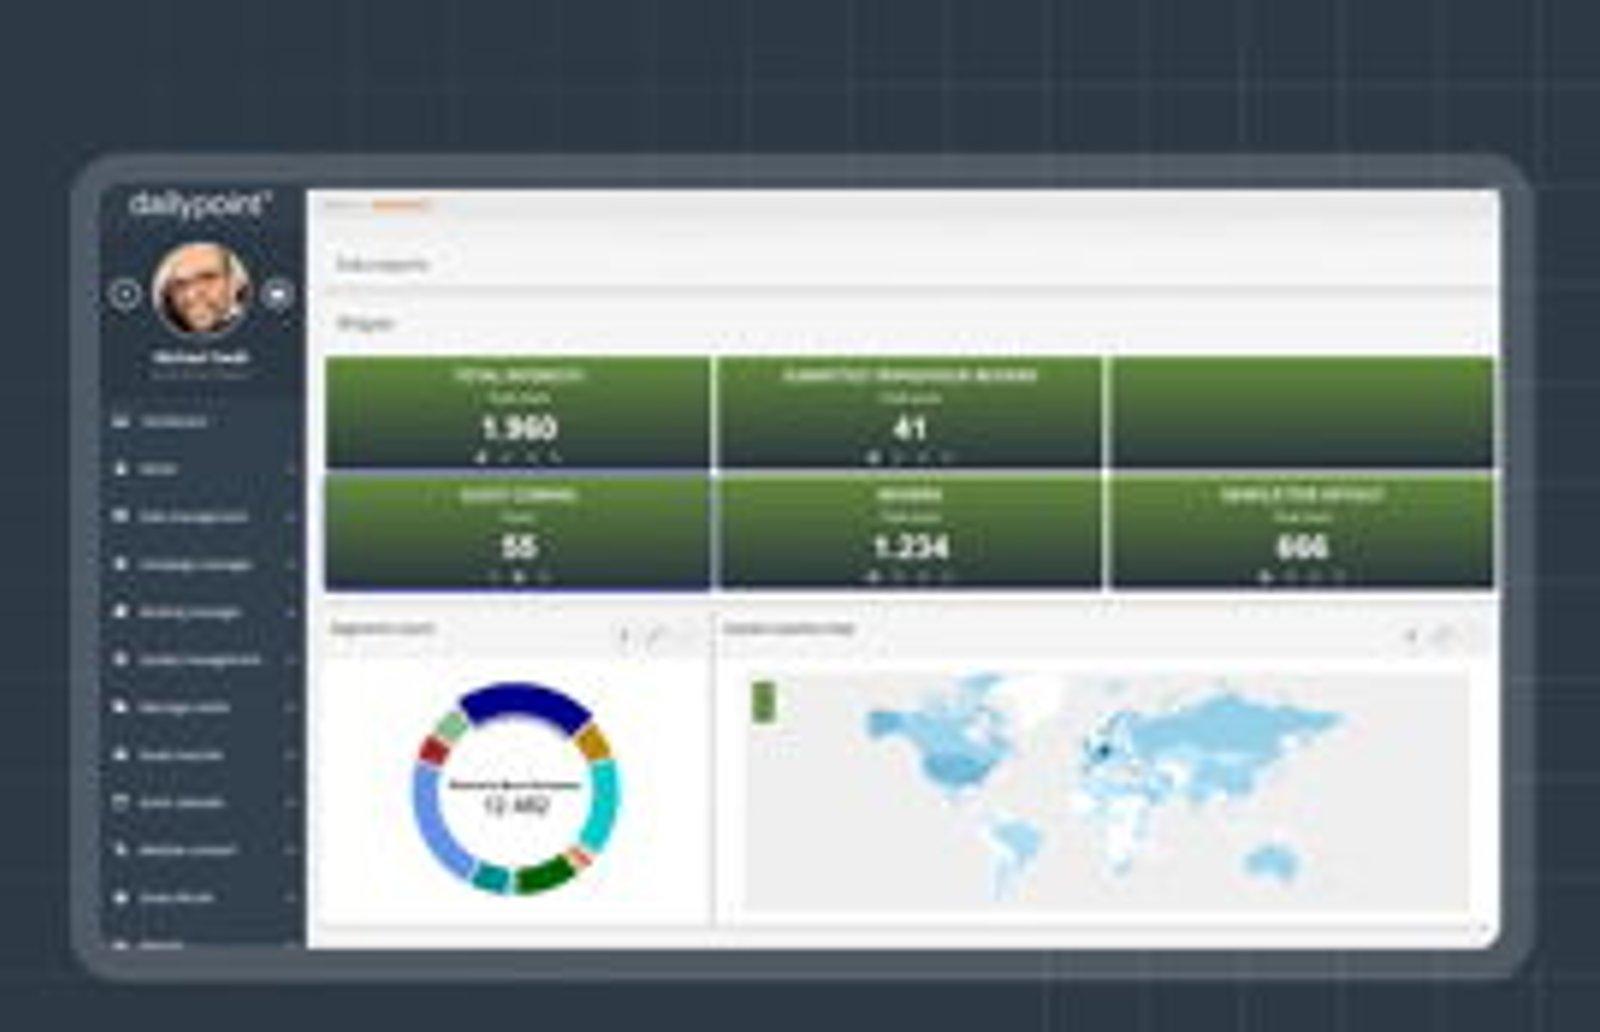Click the dark highlighted country in Europe on map
This screenshot has height=1032, width=1600.
tap(1104, 750)
